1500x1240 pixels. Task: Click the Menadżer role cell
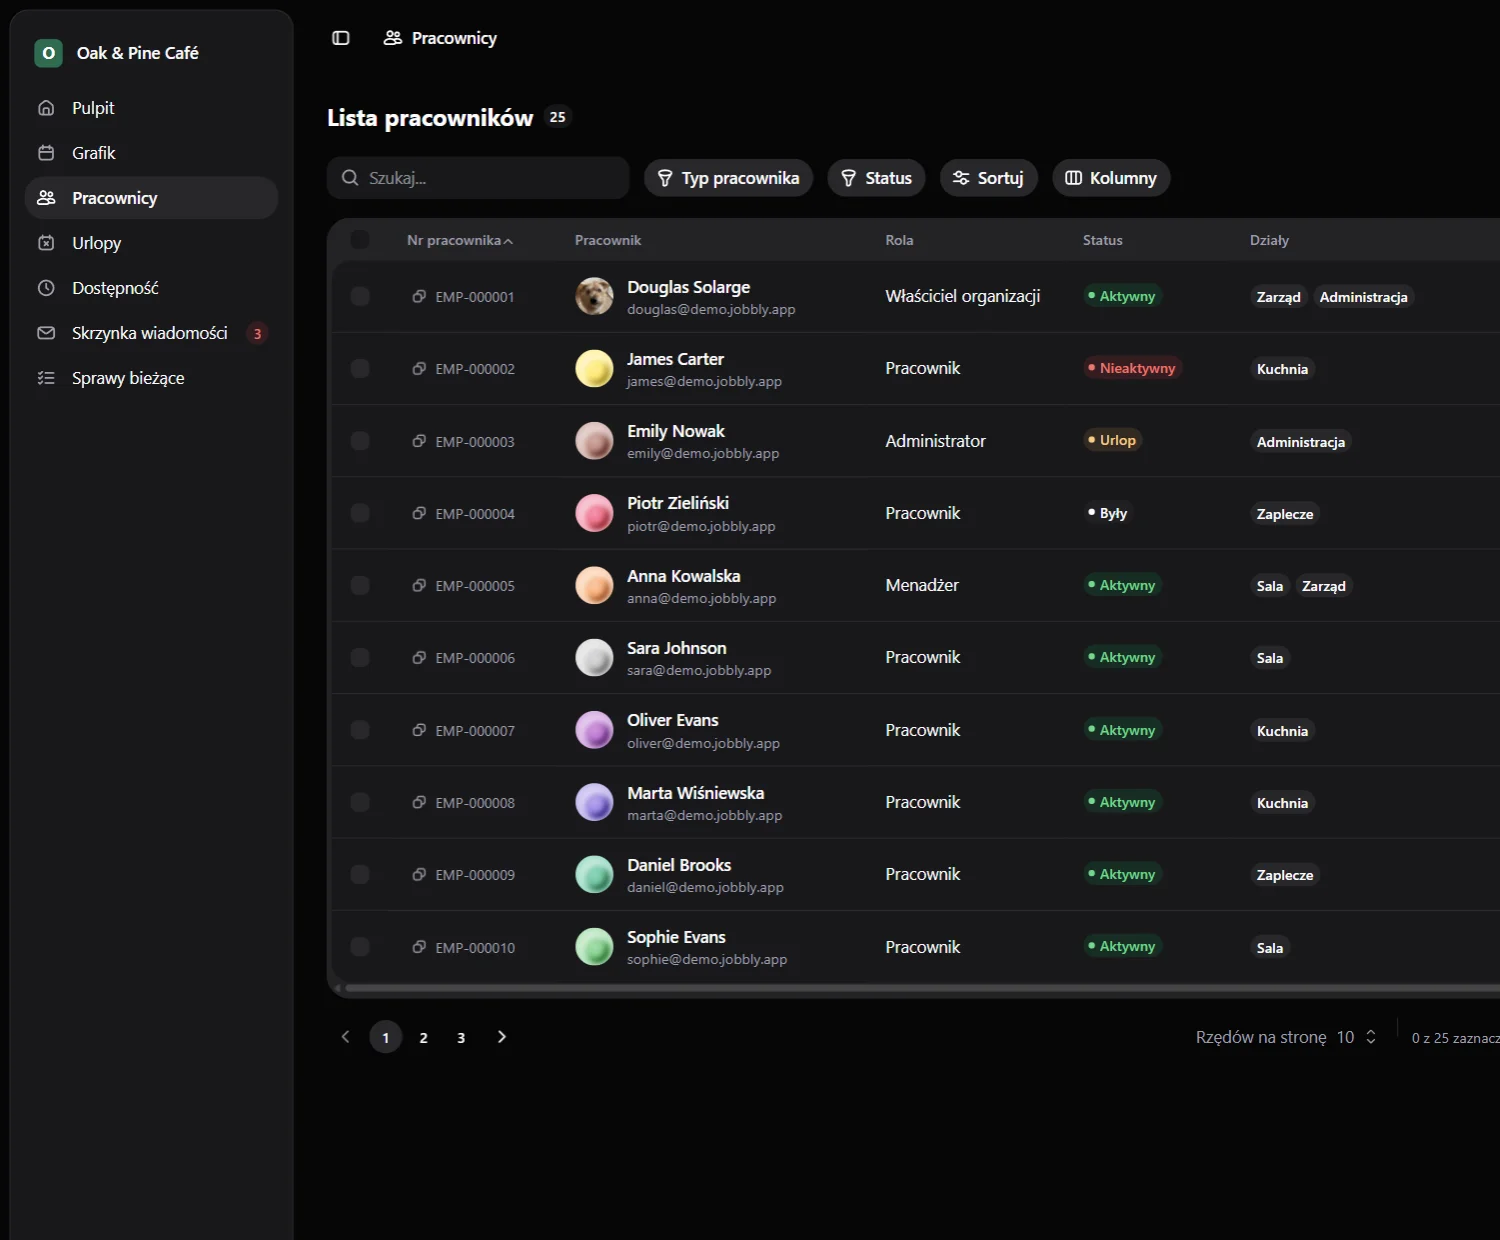click(922, 585)
